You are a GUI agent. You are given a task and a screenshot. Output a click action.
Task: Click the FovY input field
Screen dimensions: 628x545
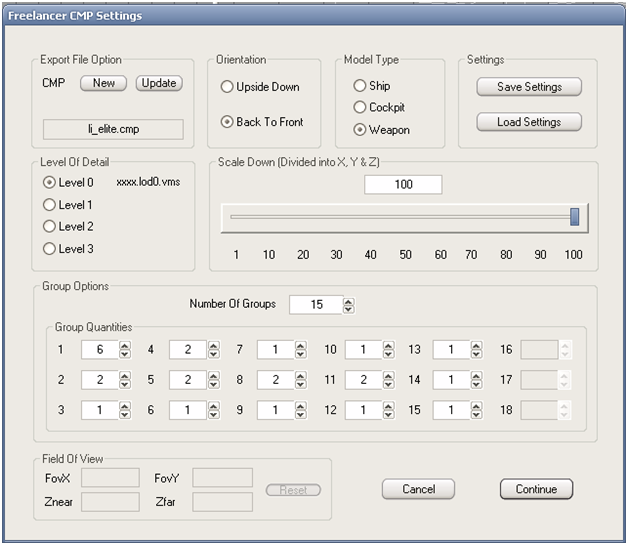(x=222, y=478)
